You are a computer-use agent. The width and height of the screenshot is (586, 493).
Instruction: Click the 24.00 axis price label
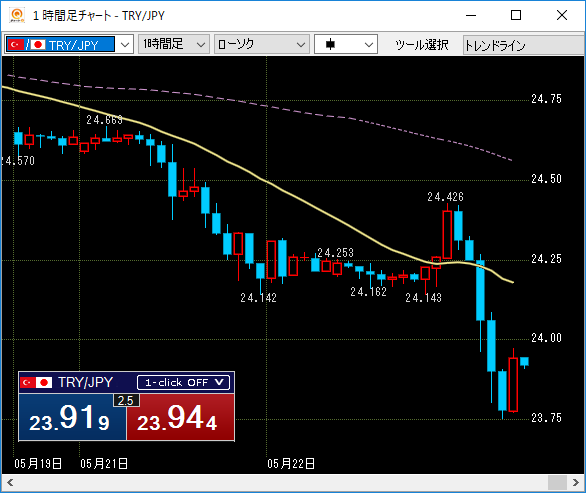(x=546, y=338)
